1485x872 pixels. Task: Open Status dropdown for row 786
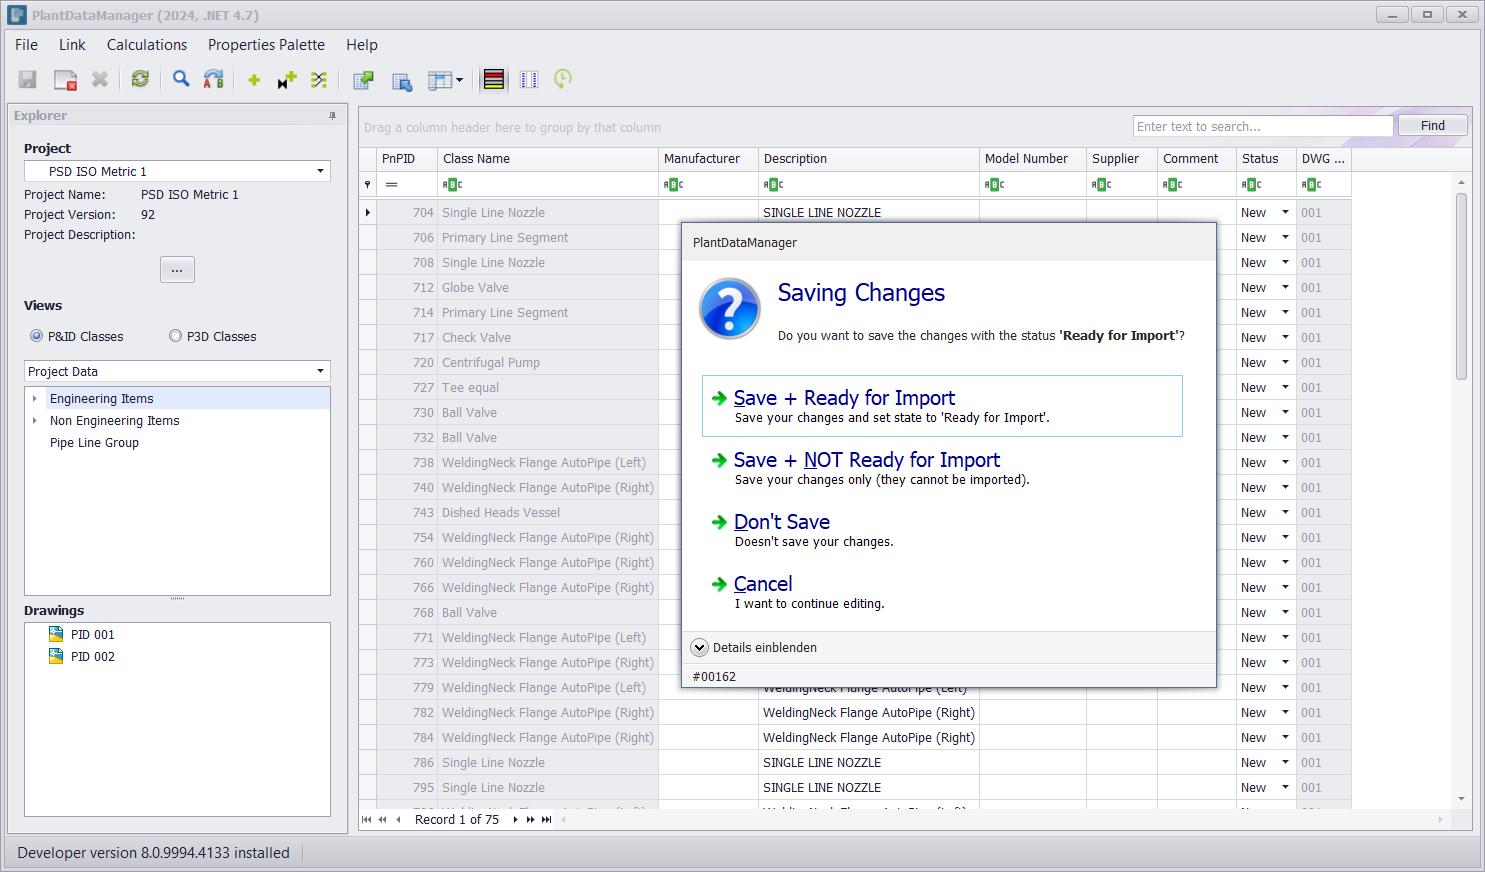point(1285,762)
